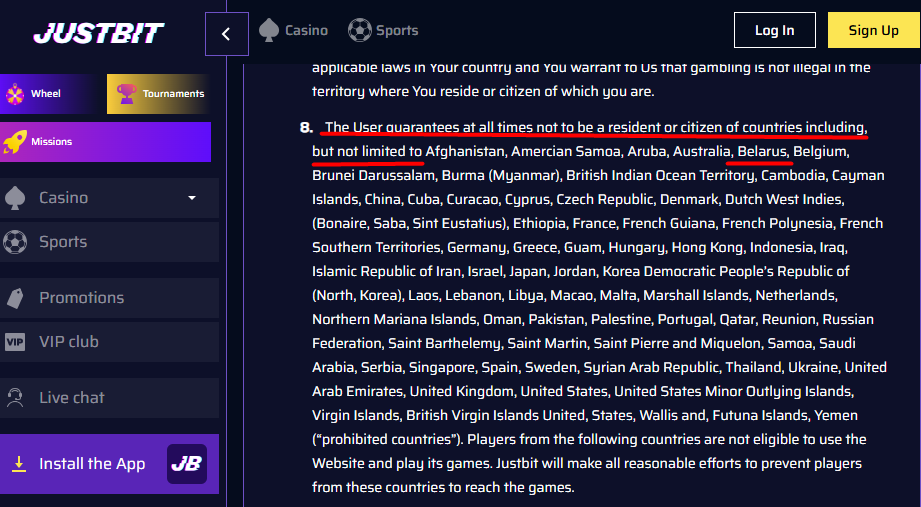The image size is (921, 507).
Task: Click the Promotions tag icon
Action: tap(15, 298)
